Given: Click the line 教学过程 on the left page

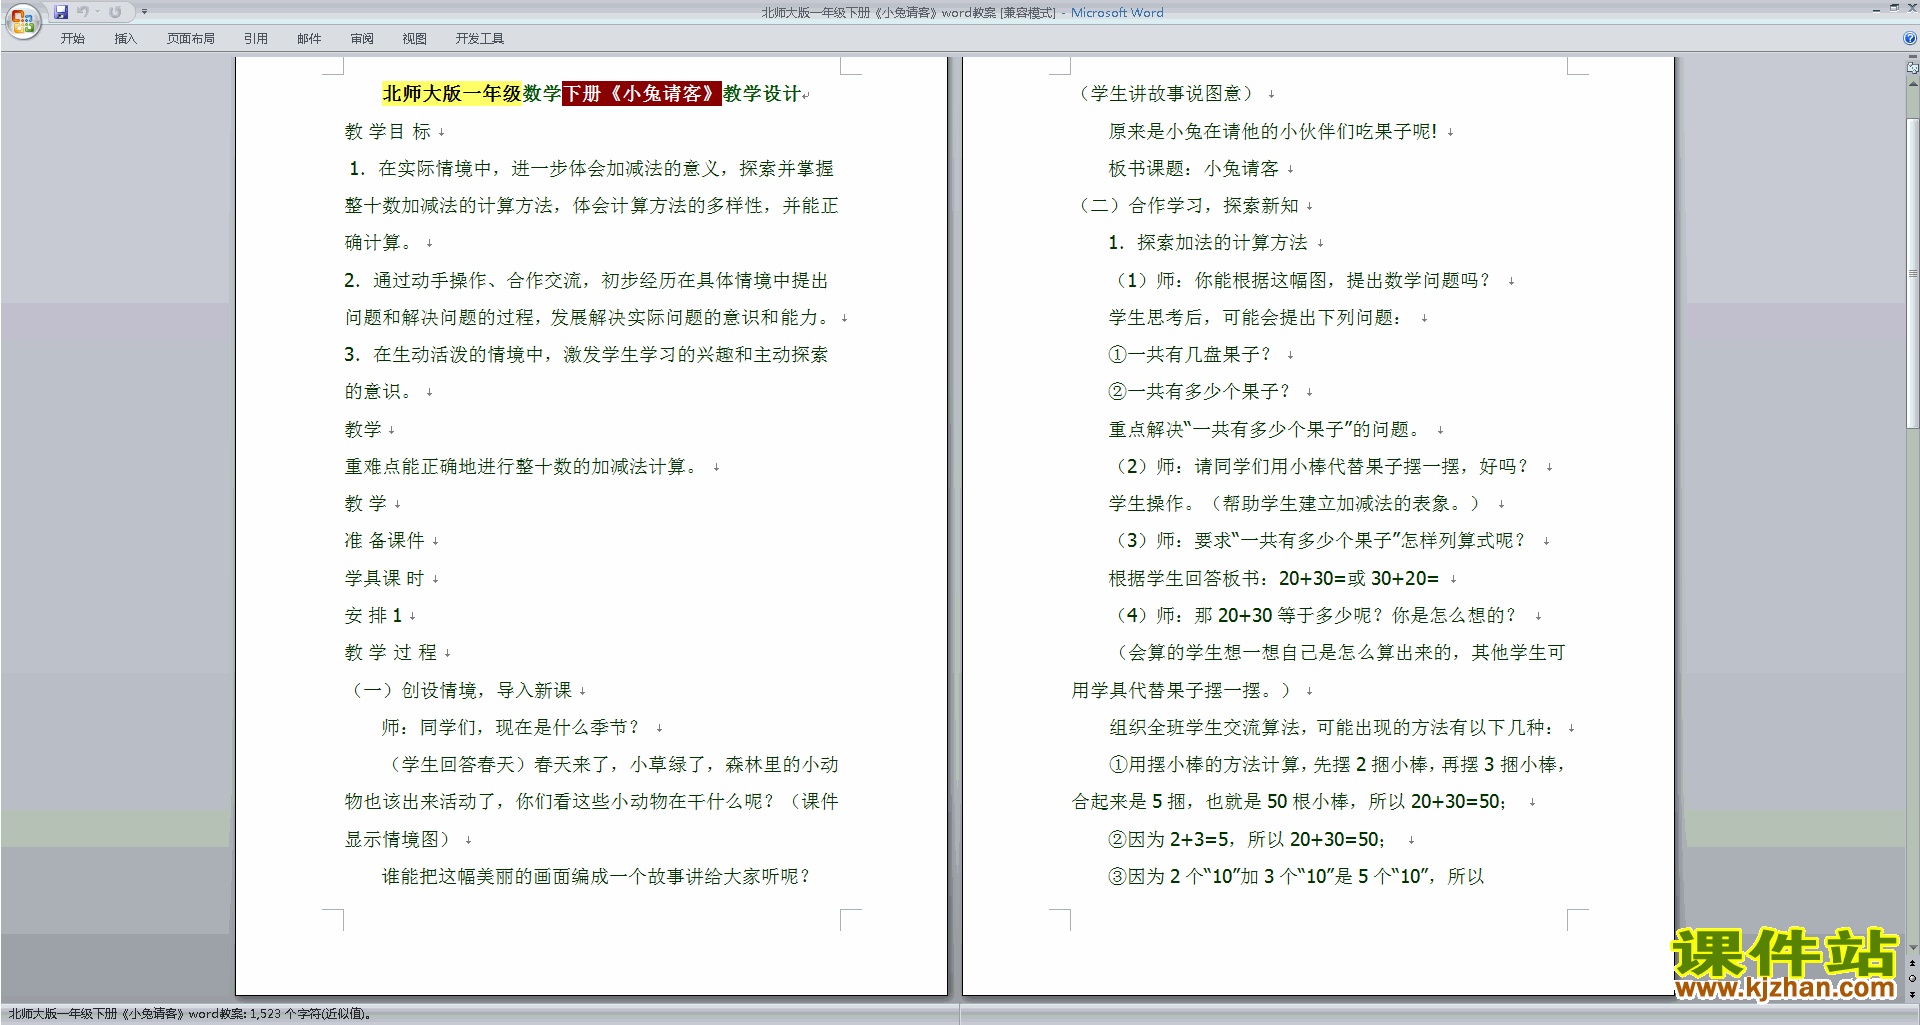Looking at the screenshot, I should point(391,652).
